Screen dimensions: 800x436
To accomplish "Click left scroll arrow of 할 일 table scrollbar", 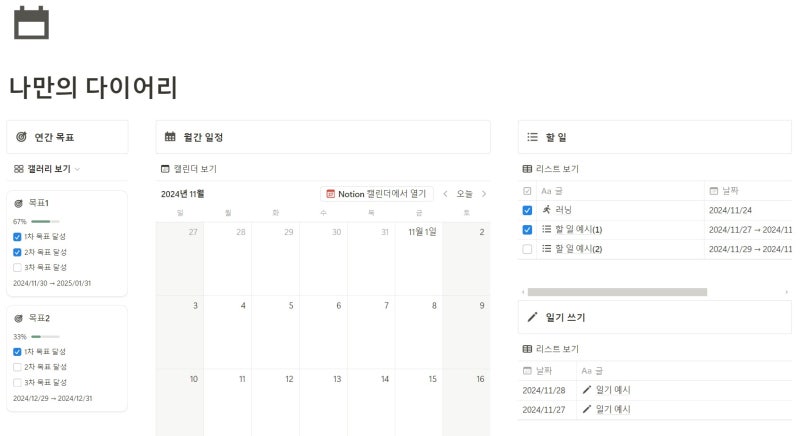I will pos(523,292).
